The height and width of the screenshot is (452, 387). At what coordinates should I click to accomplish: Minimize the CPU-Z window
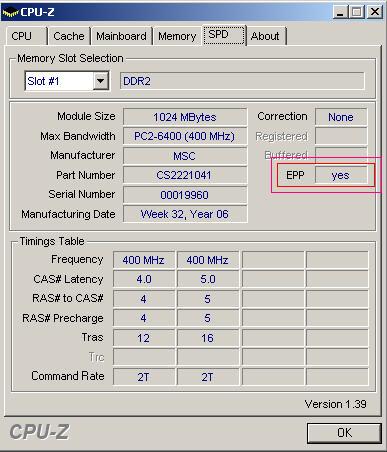340,13
